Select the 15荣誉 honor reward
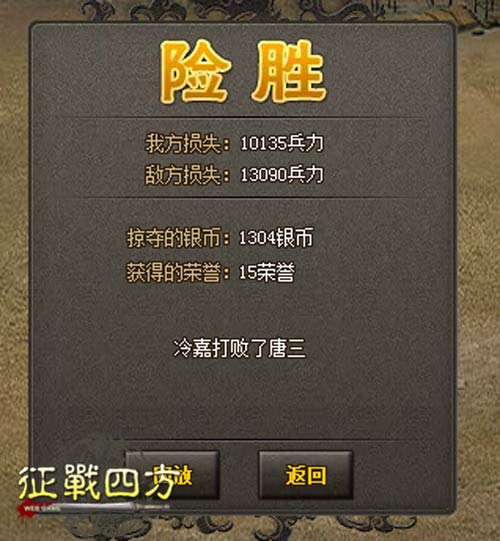Viewport: 500px width, 541px height. pyautogui.click(x=267, y=272)
